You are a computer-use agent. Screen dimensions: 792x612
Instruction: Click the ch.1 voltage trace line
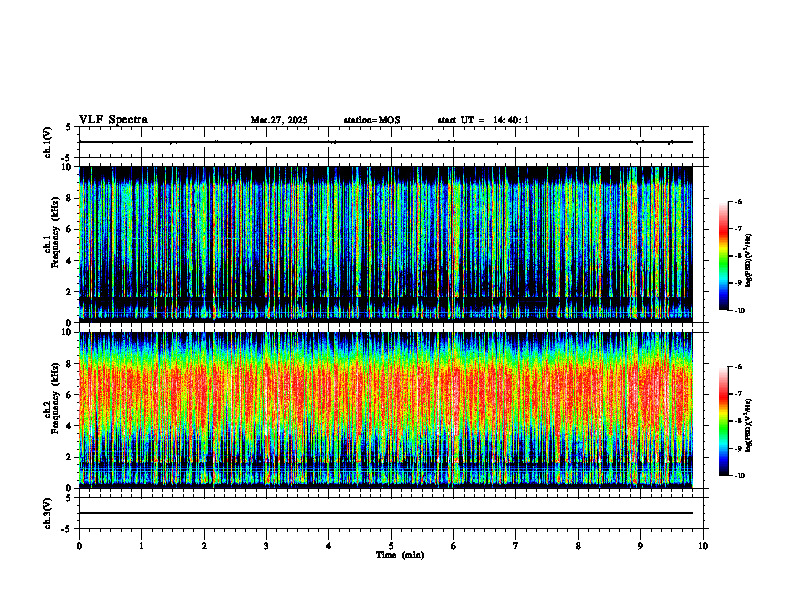tap(386, 142)
